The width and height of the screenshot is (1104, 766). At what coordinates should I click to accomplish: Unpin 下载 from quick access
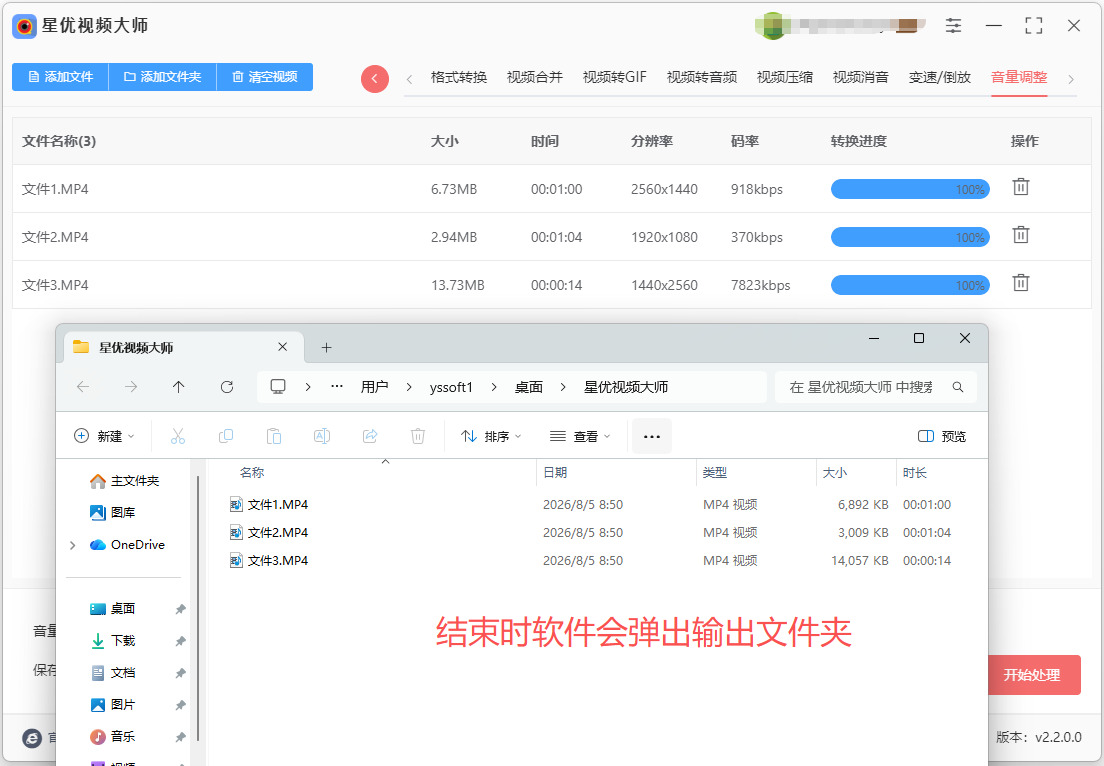click(180, 641)
